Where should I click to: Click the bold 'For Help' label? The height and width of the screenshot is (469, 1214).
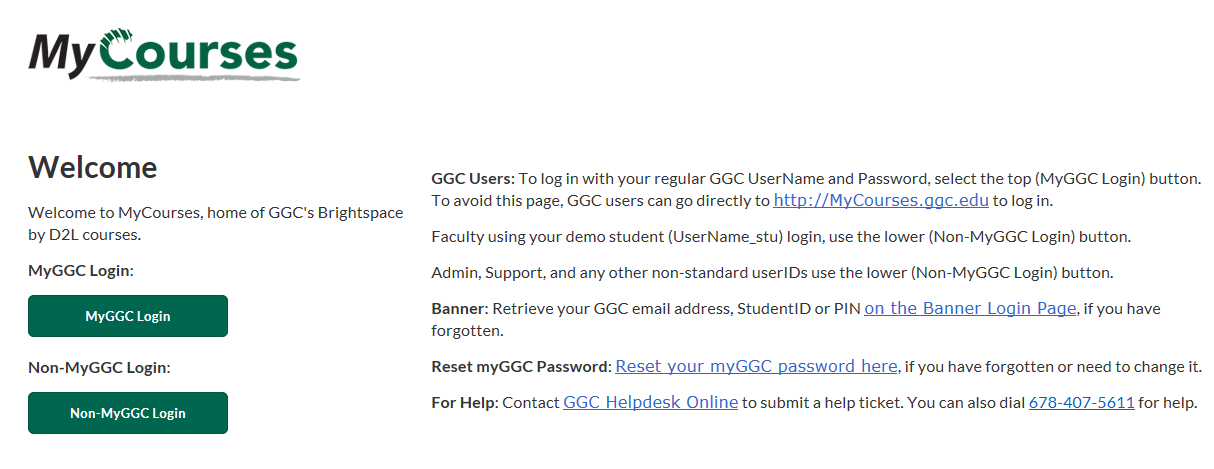point(463,403)
